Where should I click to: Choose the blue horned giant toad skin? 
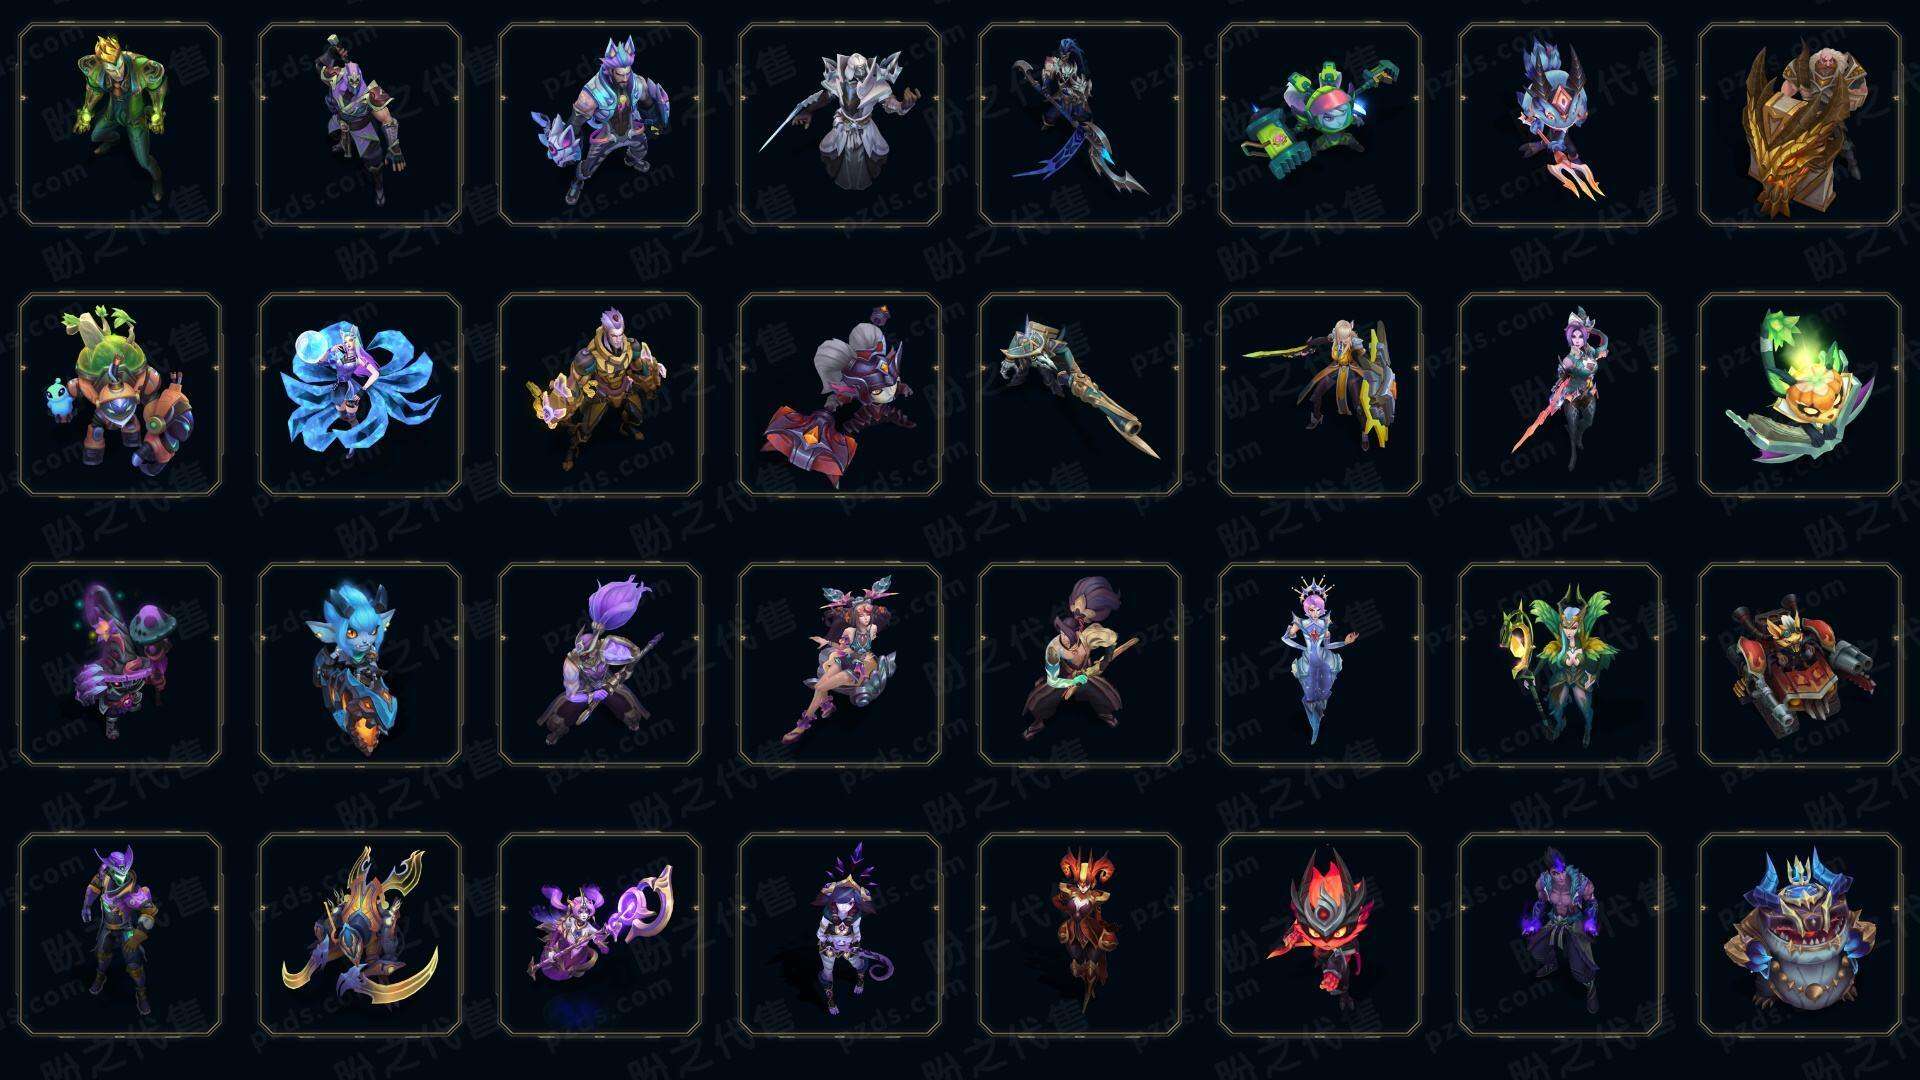coord(1800,934)
